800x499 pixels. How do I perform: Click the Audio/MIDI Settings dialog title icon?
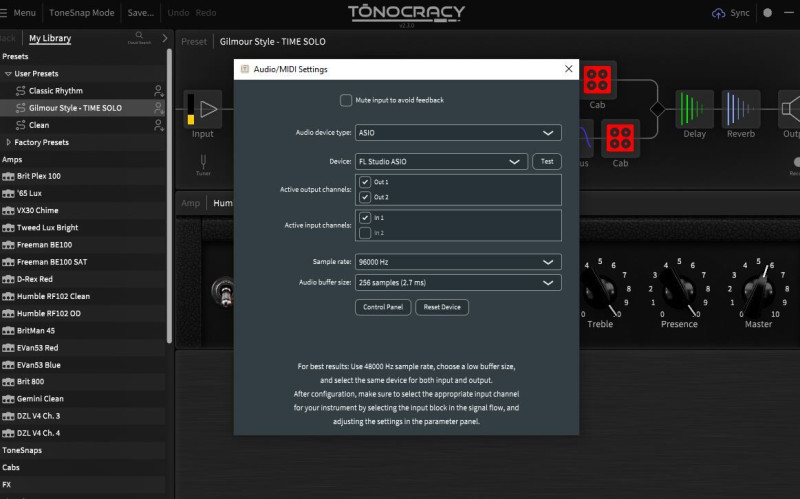[x=245, y=69]
